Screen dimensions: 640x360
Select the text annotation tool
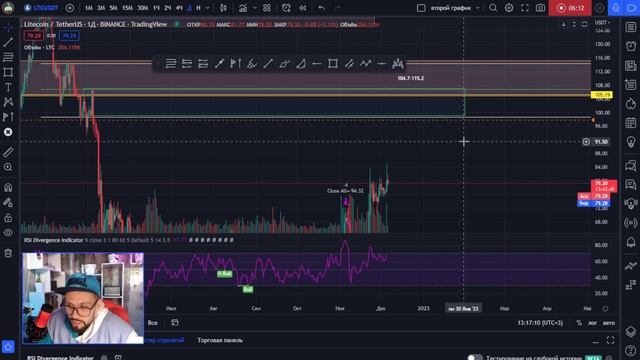pyautogui.click(x=8, y=87)
